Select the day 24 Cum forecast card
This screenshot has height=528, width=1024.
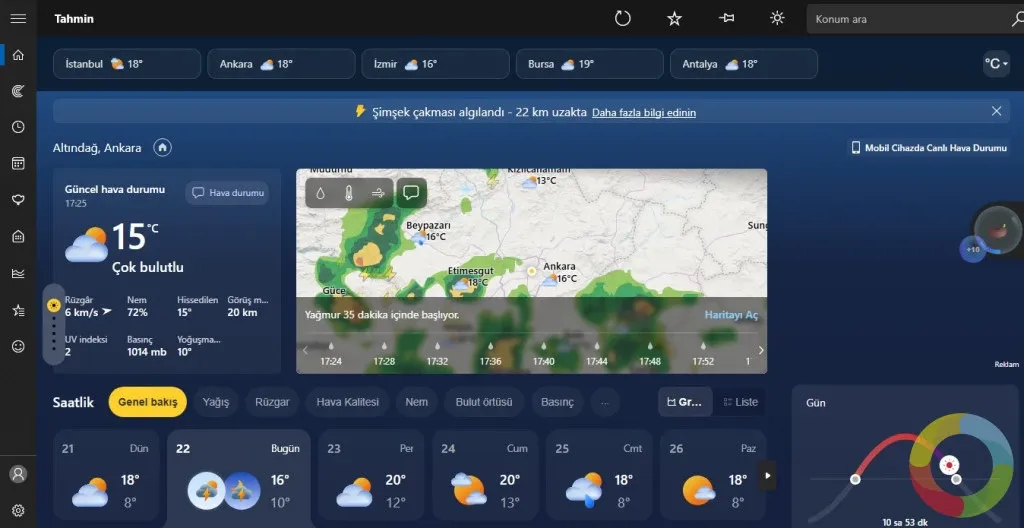coord(485,475)
